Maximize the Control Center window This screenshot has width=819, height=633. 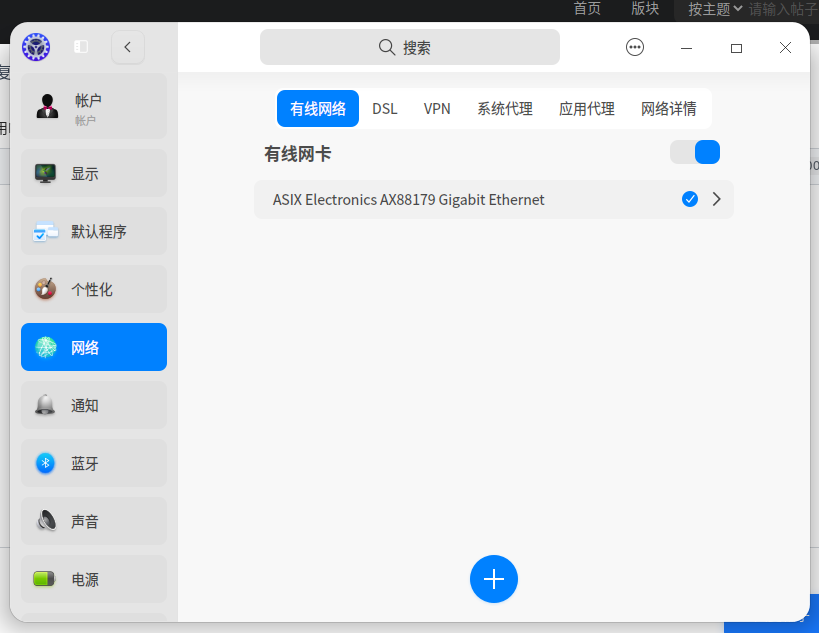736,48
